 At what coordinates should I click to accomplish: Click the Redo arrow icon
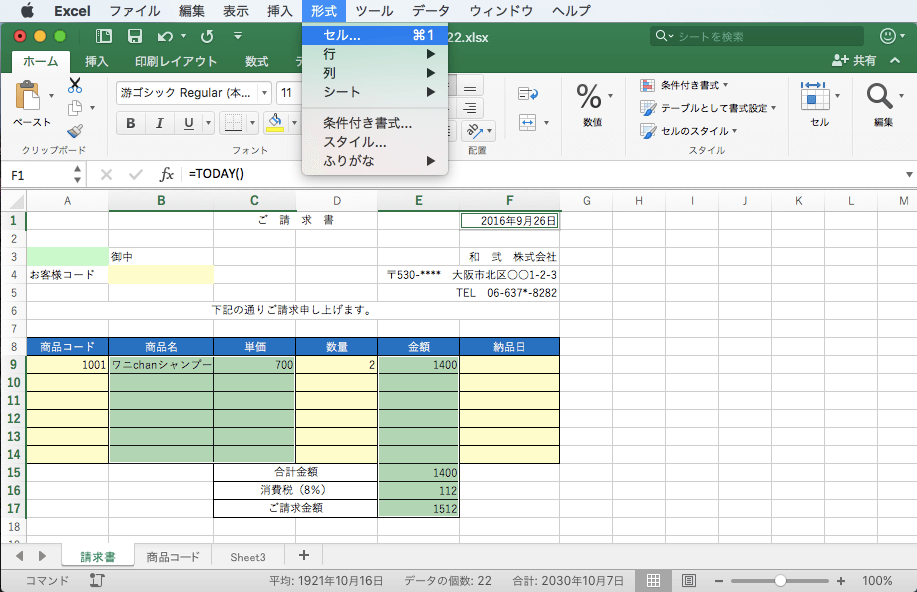[207, 36]
